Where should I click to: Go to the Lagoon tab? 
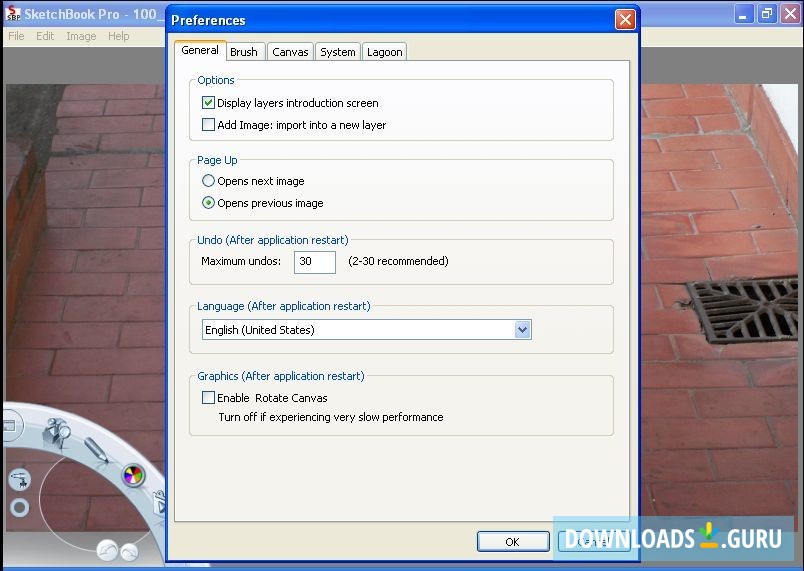coord(385,52)
